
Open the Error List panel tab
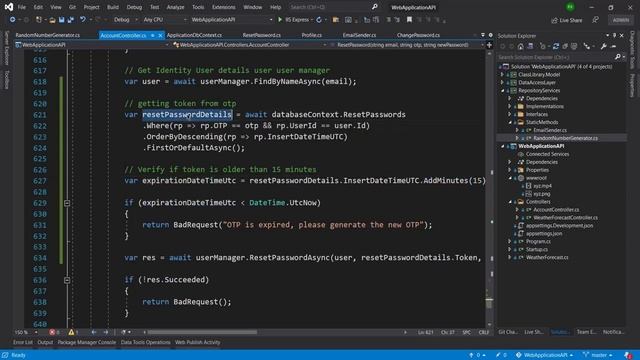[23, 342]
